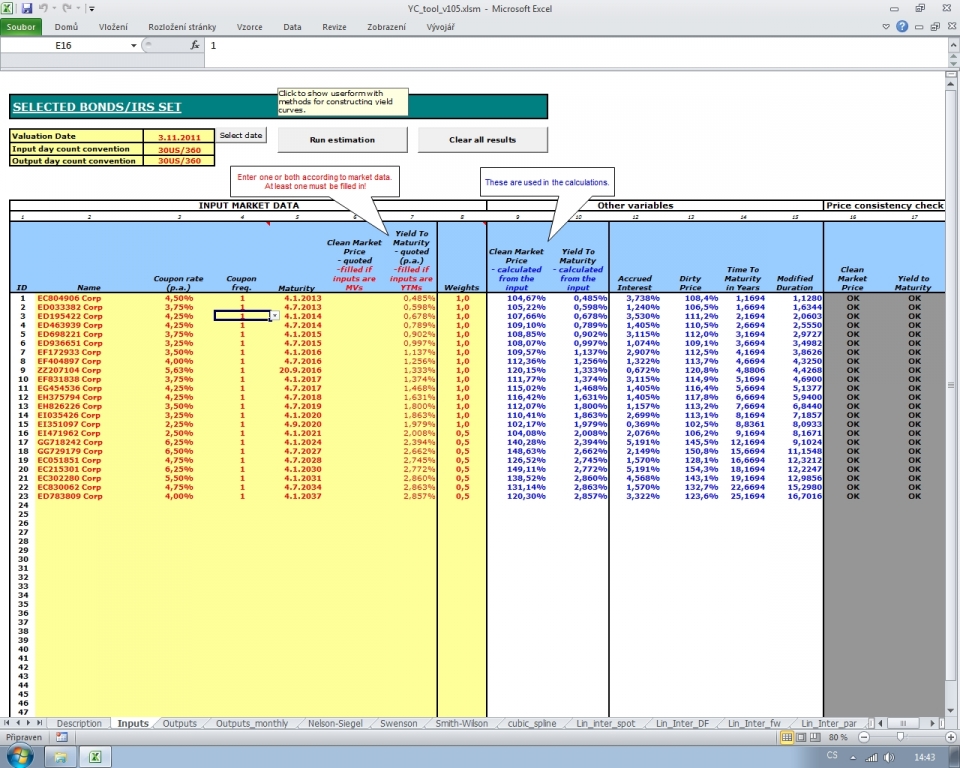Click the Save icon in quick access toolbar
Viewport: 960px width, 768px height.
click(x=26, y=8)
